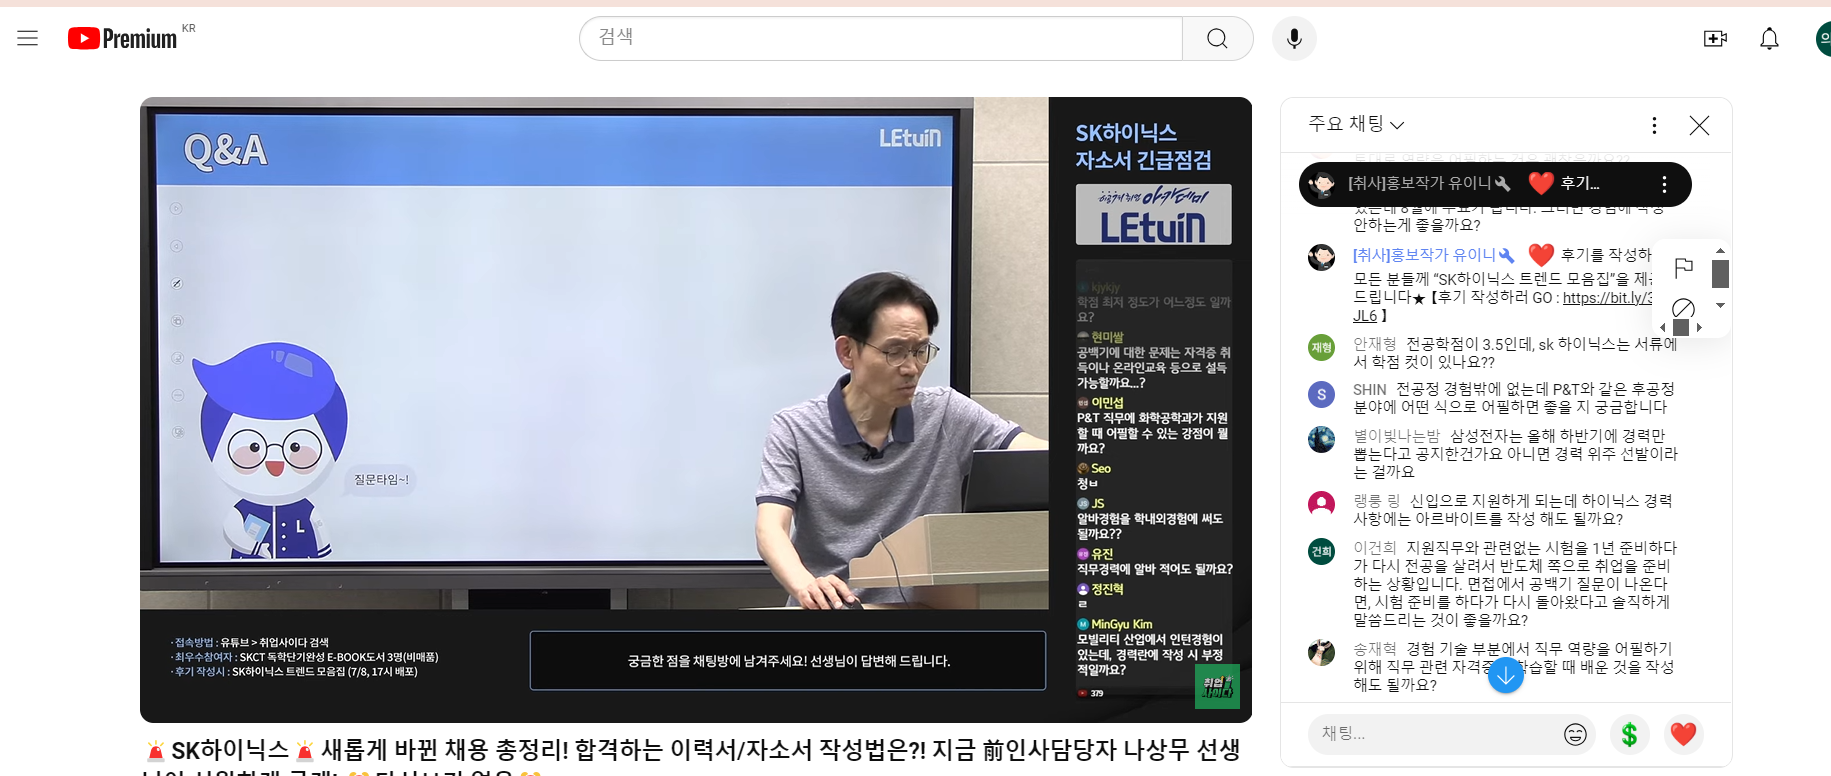Click the search magnifier button

point(1217,38)
